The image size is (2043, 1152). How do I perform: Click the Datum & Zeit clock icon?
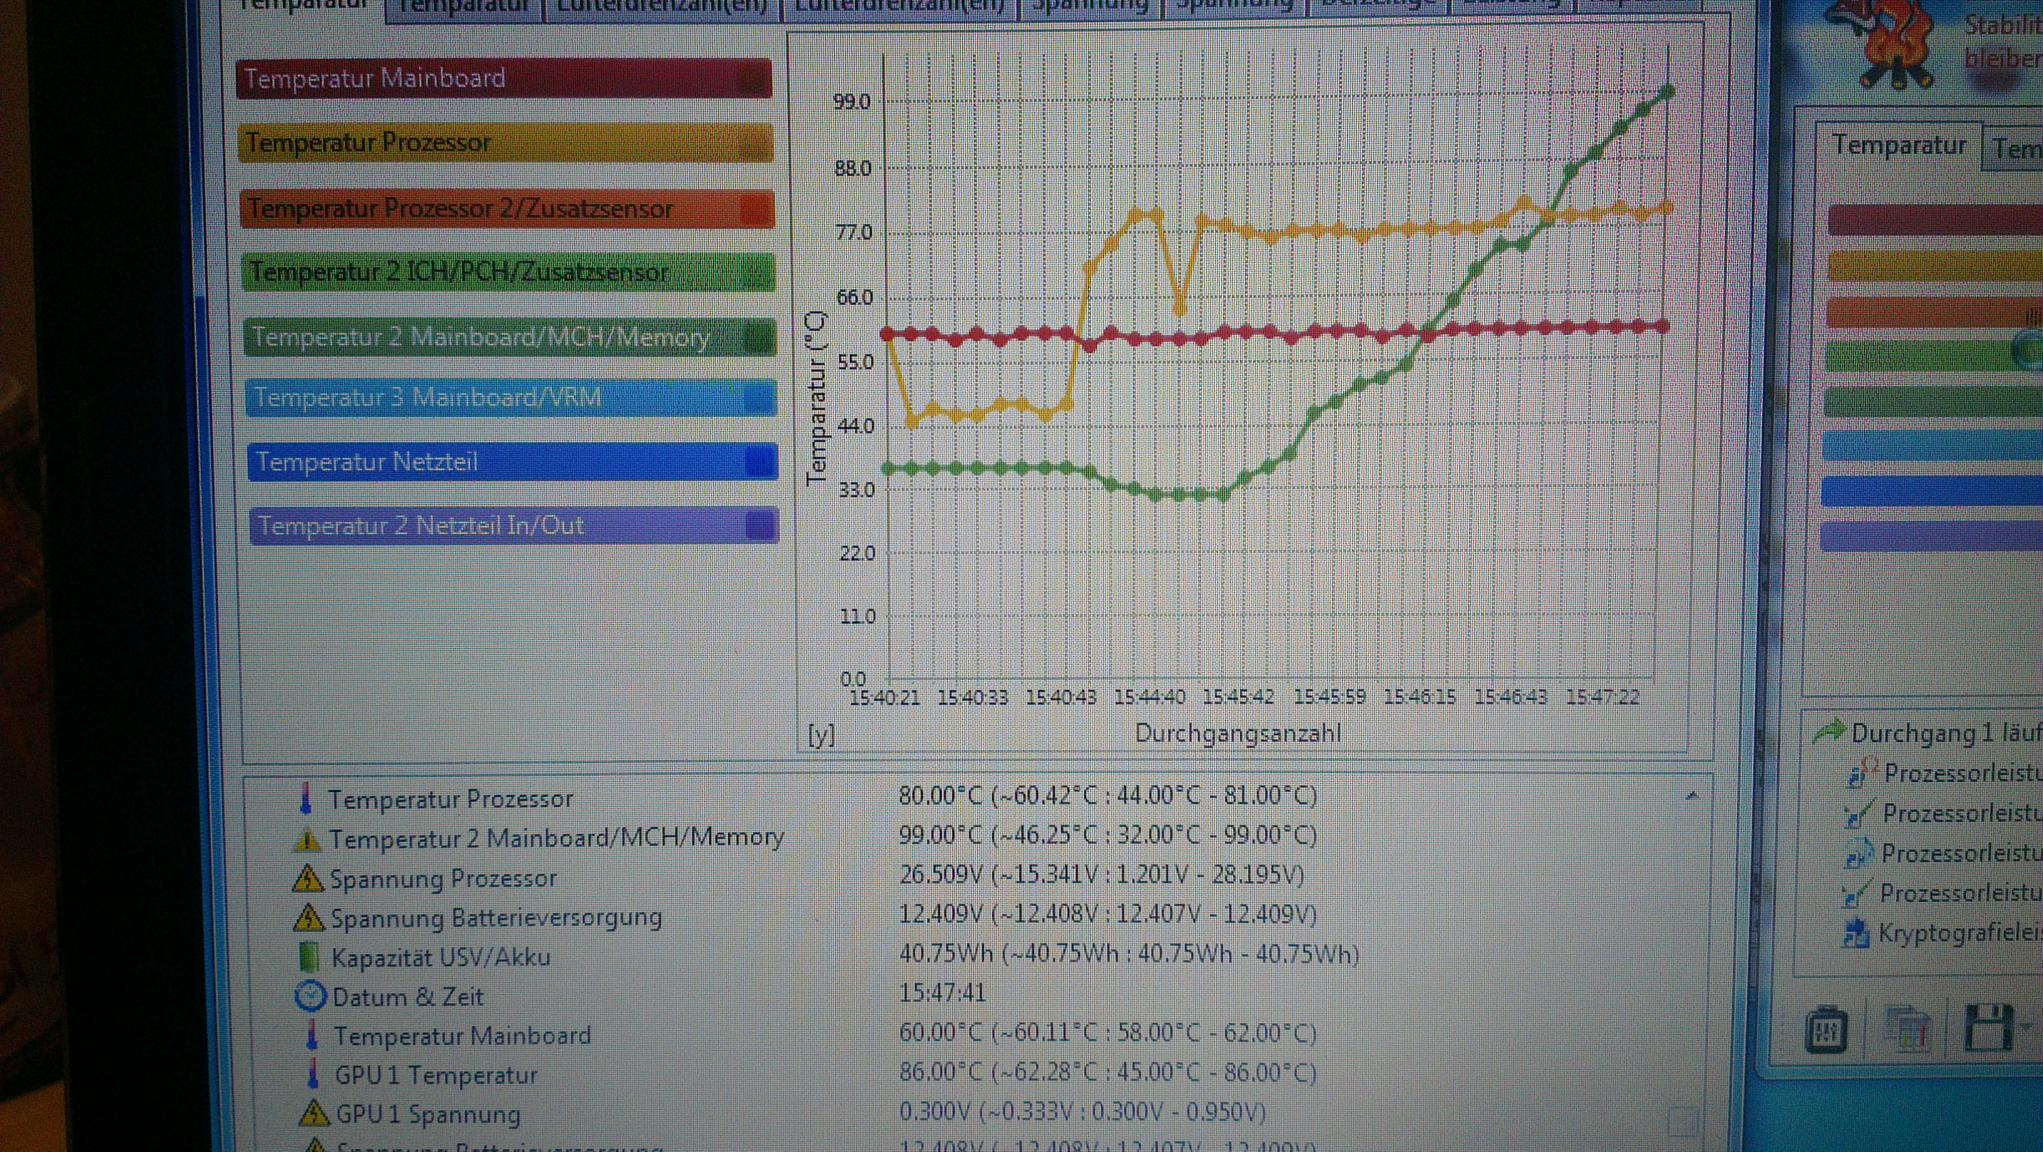(310, 996)
